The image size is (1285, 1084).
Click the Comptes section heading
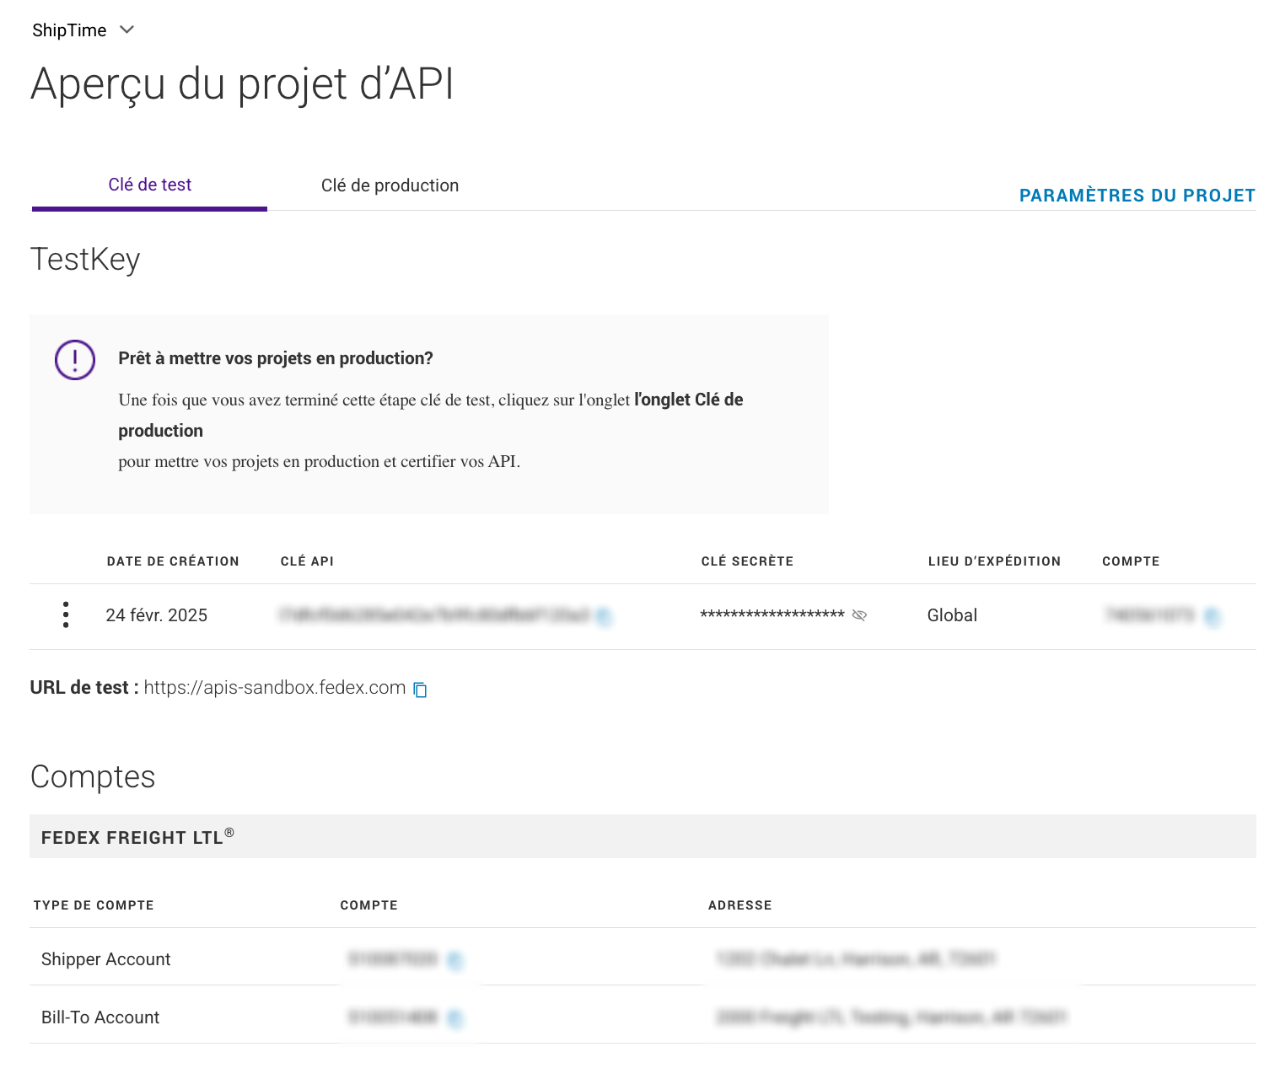click(x=93, y=777)
